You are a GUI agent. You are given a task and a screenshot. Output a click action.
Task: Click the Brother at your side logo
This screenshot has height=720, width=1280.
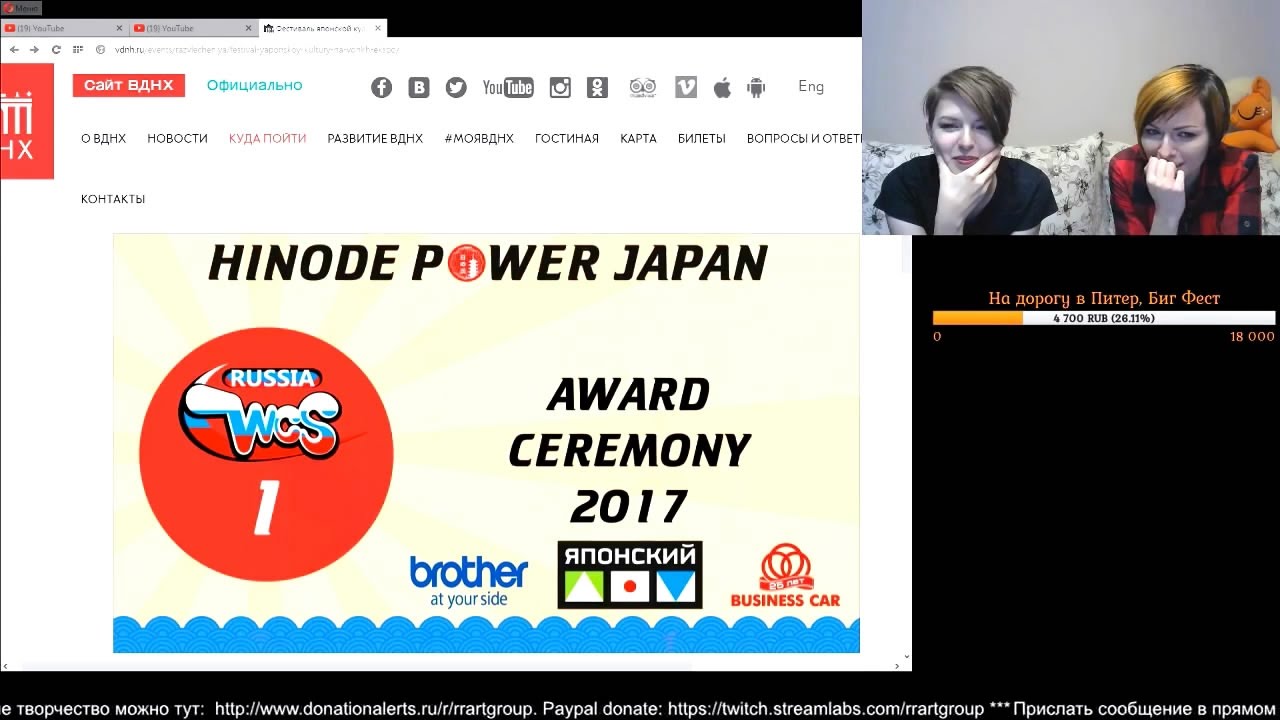click(x=469, y=581)
